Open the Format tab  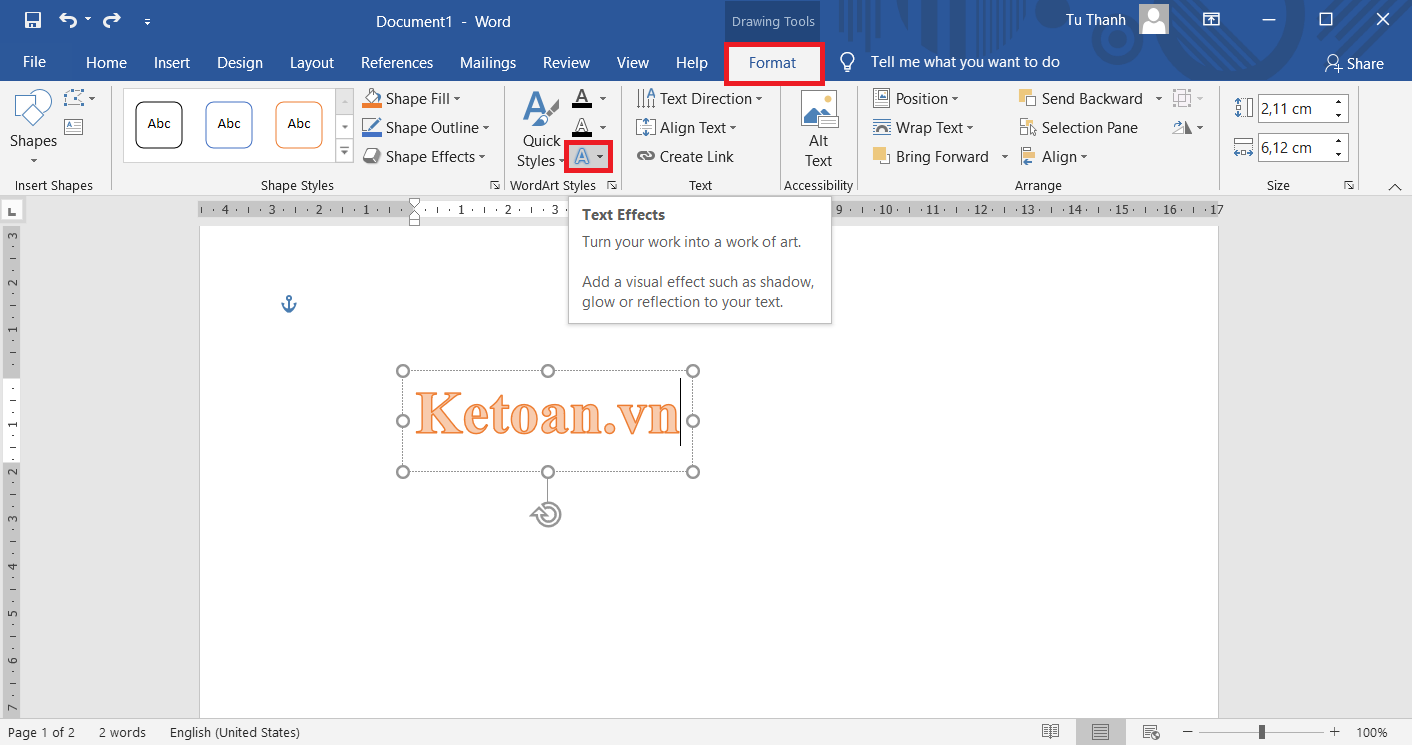pos(772,63)
